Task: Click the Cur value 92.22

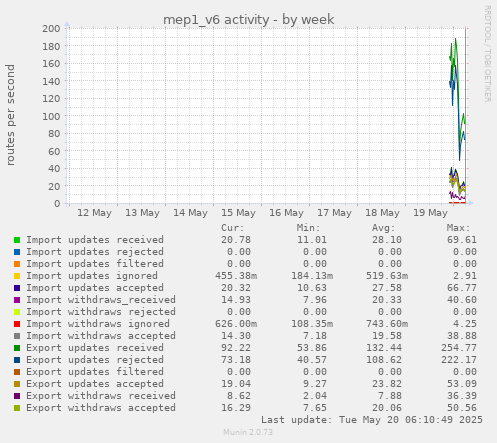Action: tap(236, 348)
